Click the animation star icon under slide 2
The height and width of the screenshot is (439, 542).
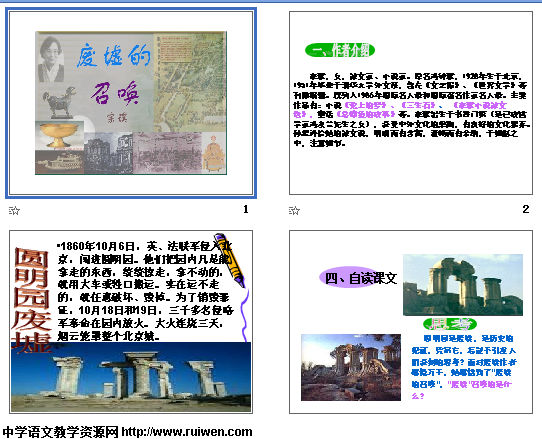294,210
